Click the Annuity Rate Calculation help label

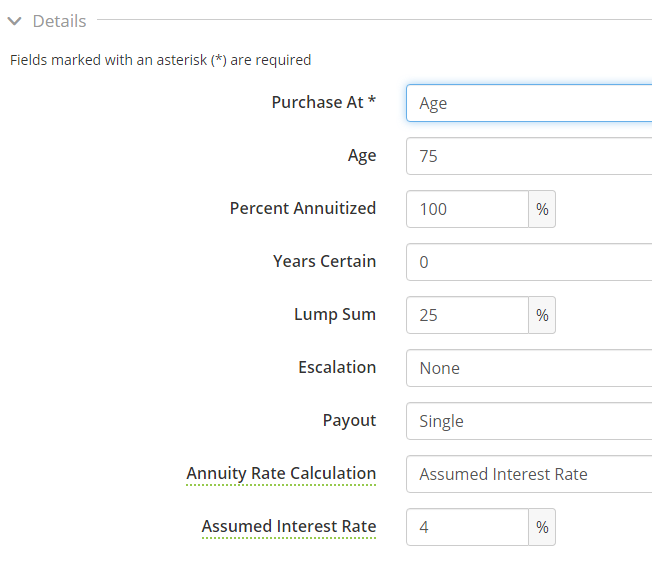coord(281,474)
